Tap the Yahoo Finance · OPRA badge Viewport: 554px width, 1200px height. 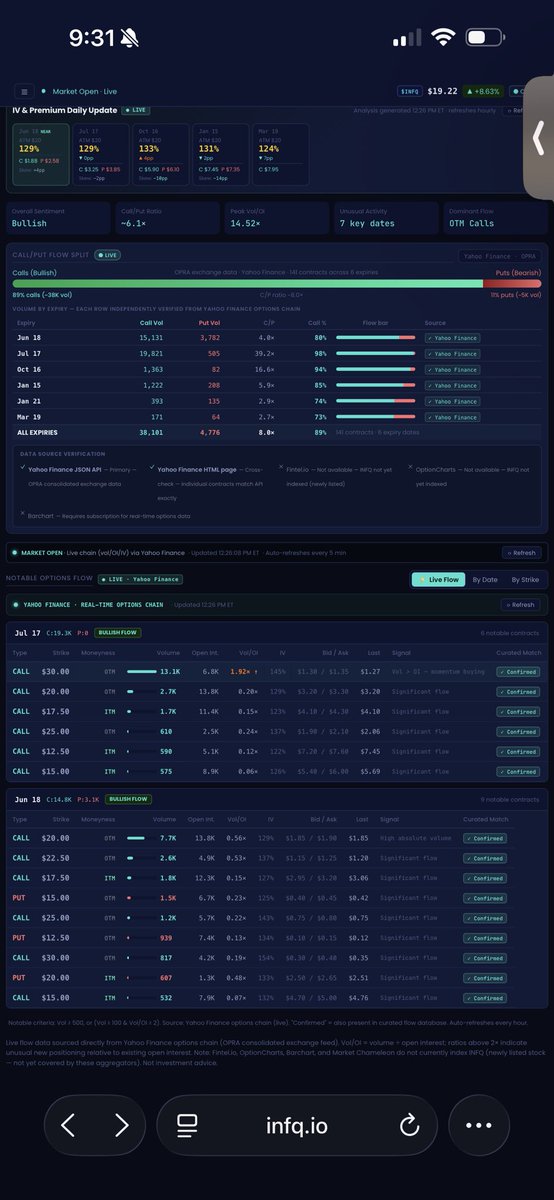coord(499,256)
